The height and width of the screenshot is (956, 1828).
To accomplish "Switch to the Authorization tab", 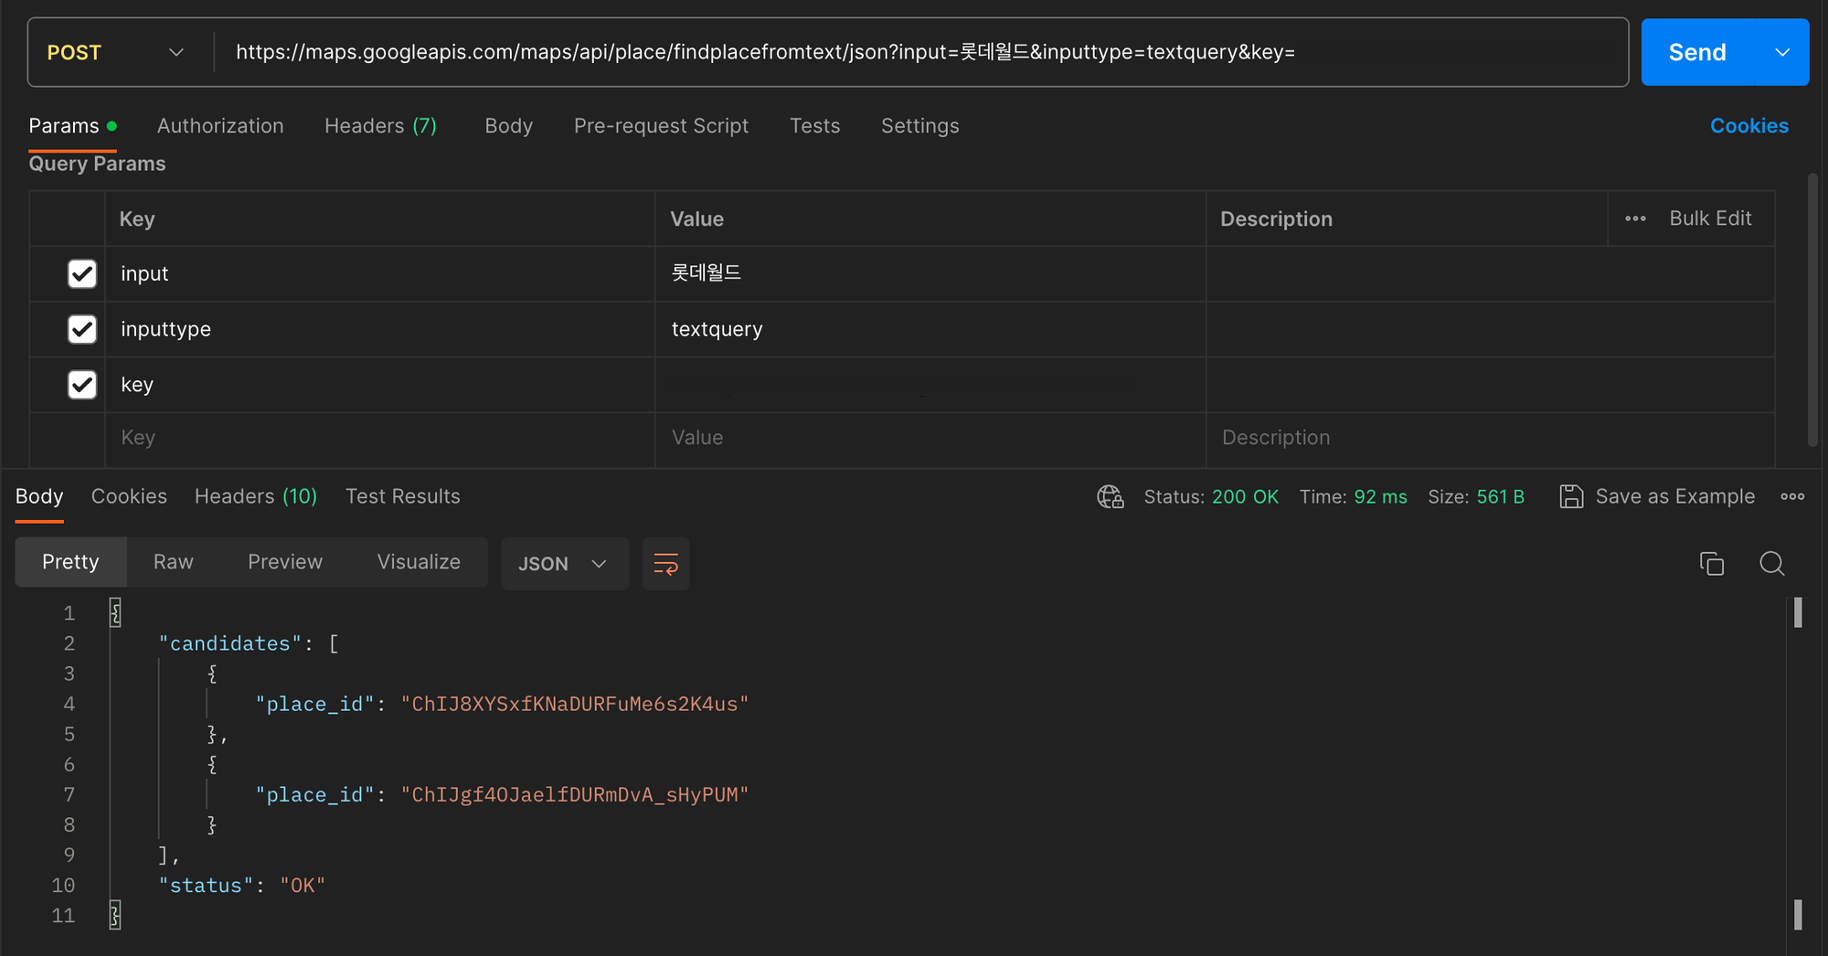I will pyautogui.click(x=220, y=126).
